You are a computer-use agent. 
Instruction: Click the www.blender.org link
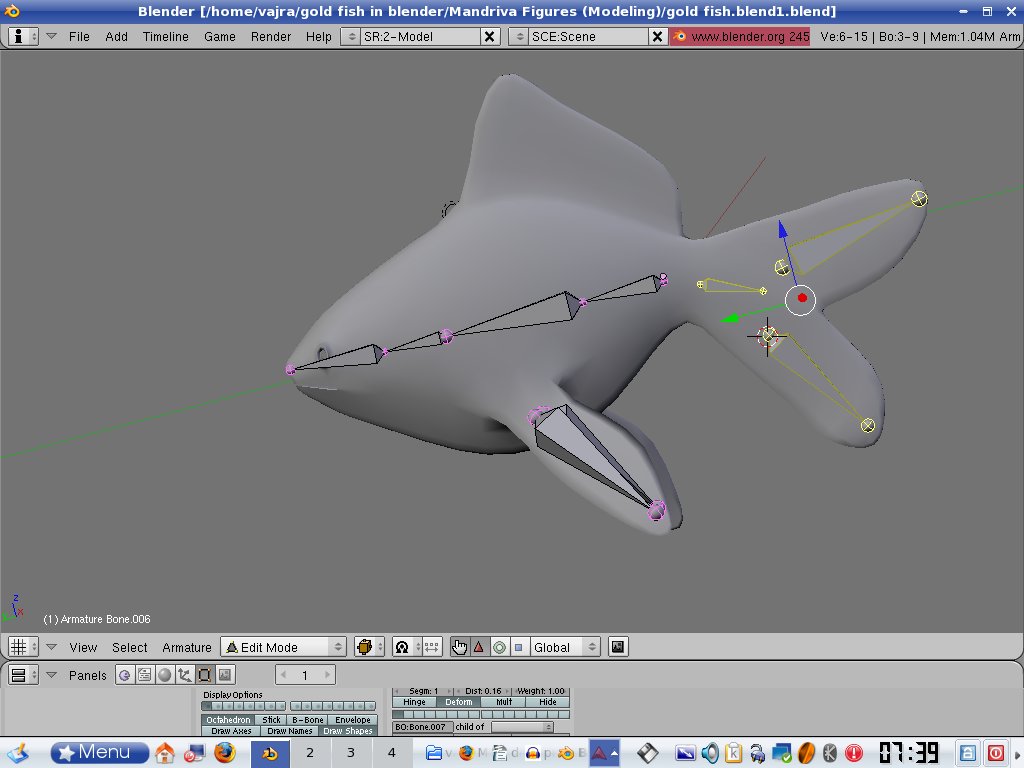point(740,36)
